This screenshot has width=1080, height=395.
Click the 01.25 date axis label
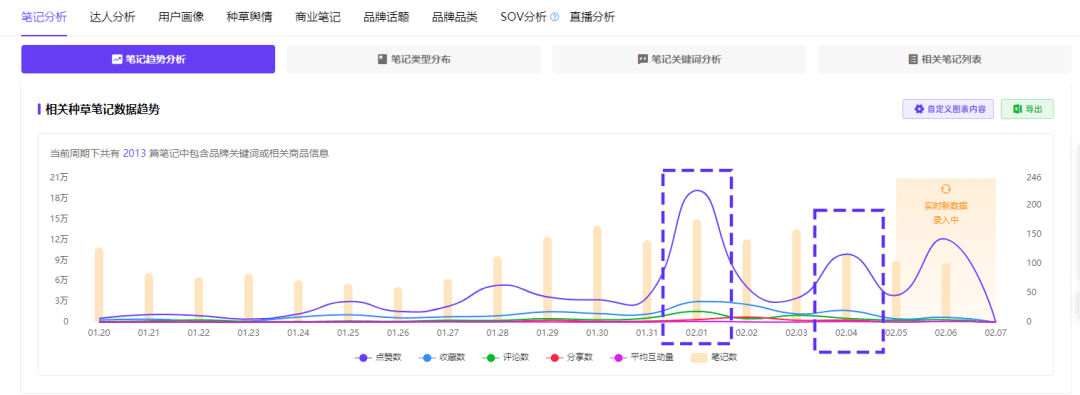(348, 333)
